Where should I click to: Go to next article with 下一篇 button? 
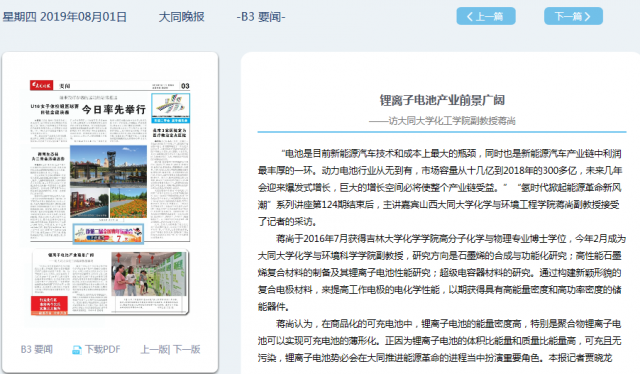click(x=573, y=16)
